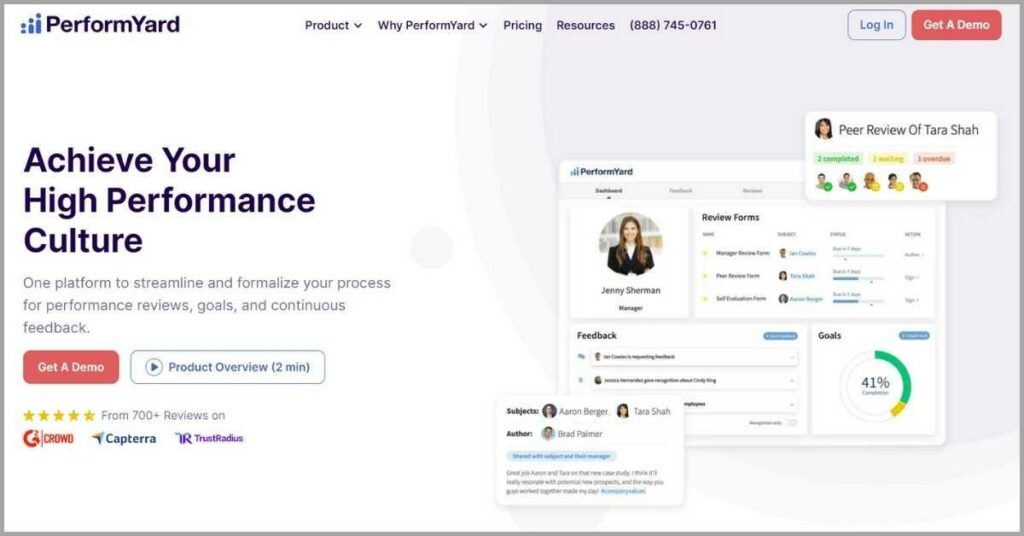Click the Sign action for Peer Review Form
The image size is (1024, 536).
(912, 277)
